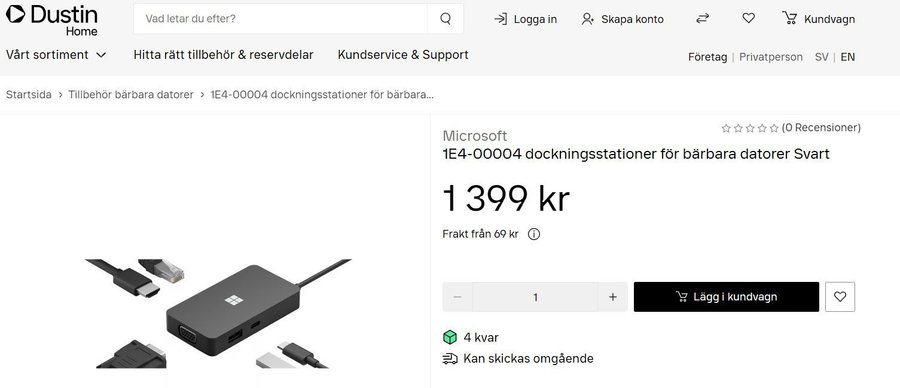Click the Dustin Home logo
Viewport: 900px width, 388px height.
tap(52, 20)
